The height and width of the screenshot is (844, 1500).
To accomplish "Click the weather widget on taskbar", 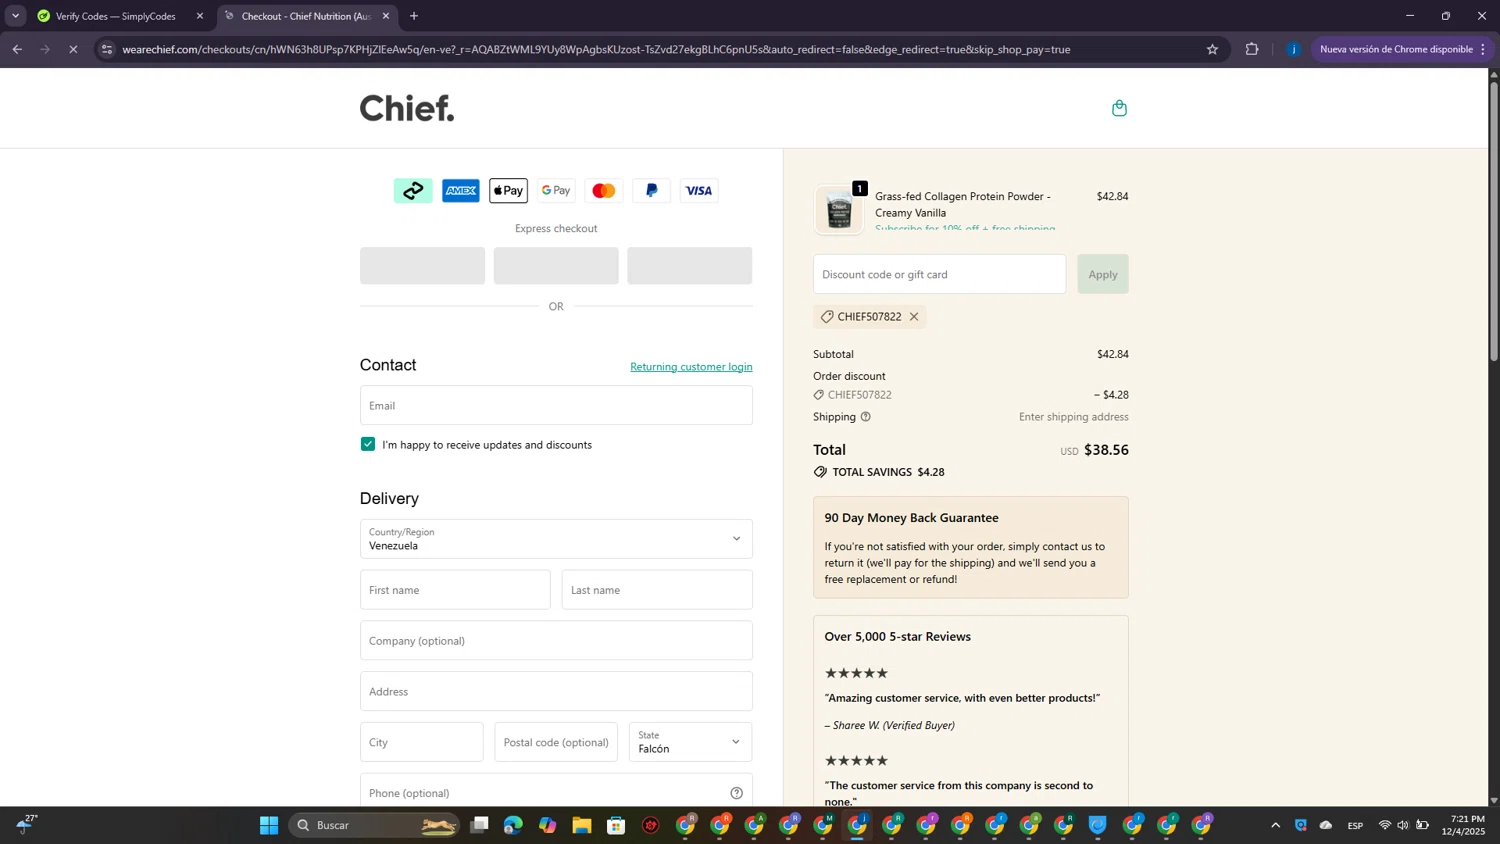I will pyautogui.click(x=26, y=824).
